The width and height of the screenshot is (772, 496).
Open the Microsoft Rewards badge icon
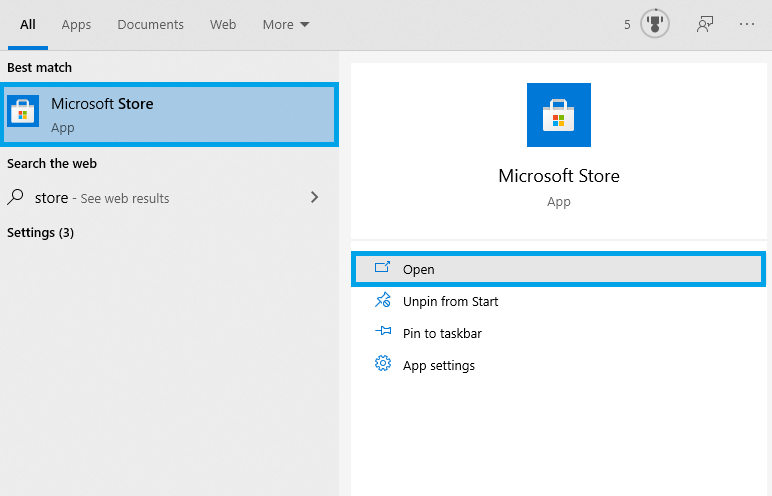pos(655,24)
